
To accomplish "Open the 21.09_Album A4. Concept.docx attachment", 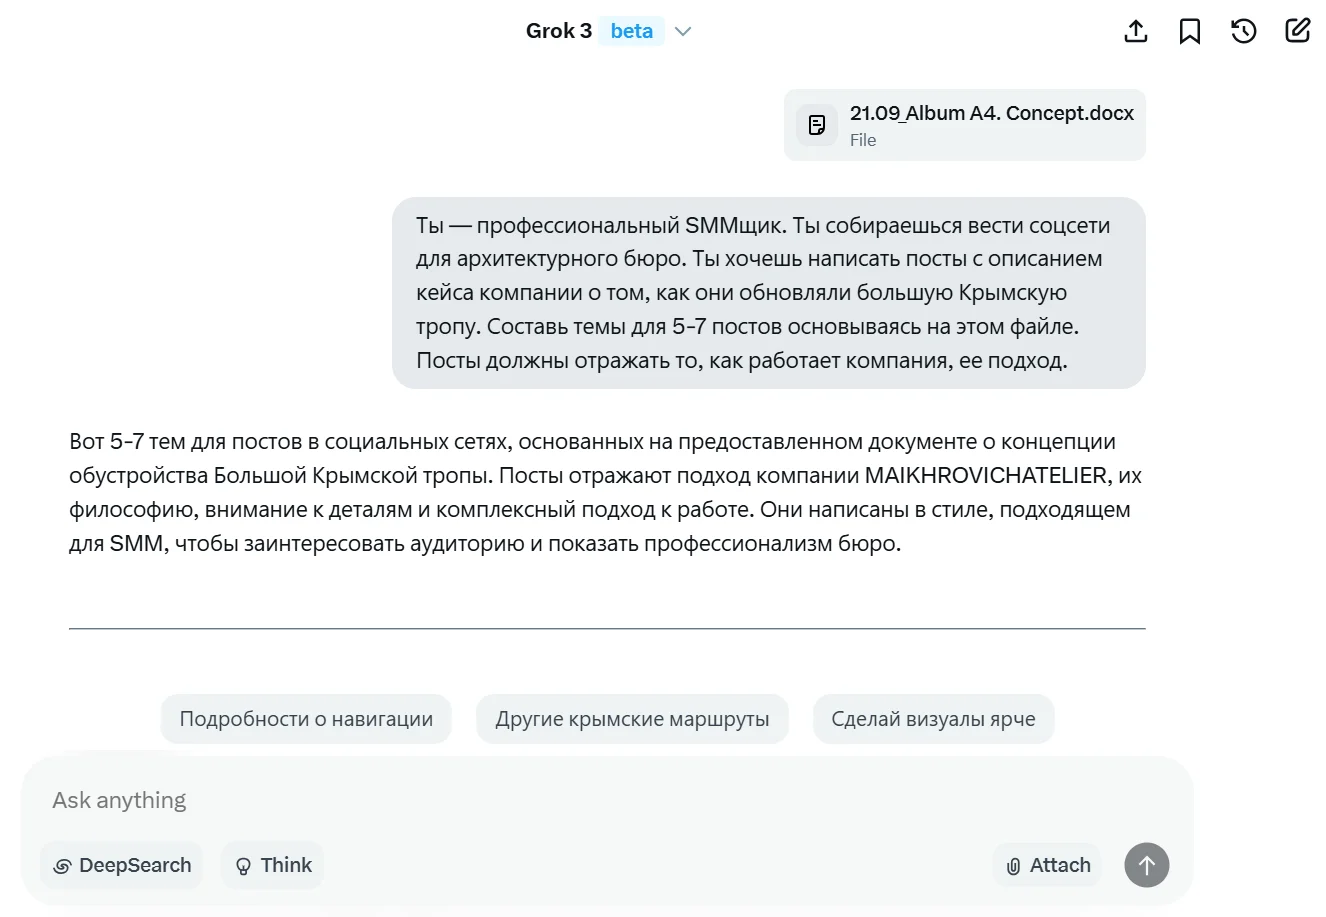I will [x=991, y=114].
